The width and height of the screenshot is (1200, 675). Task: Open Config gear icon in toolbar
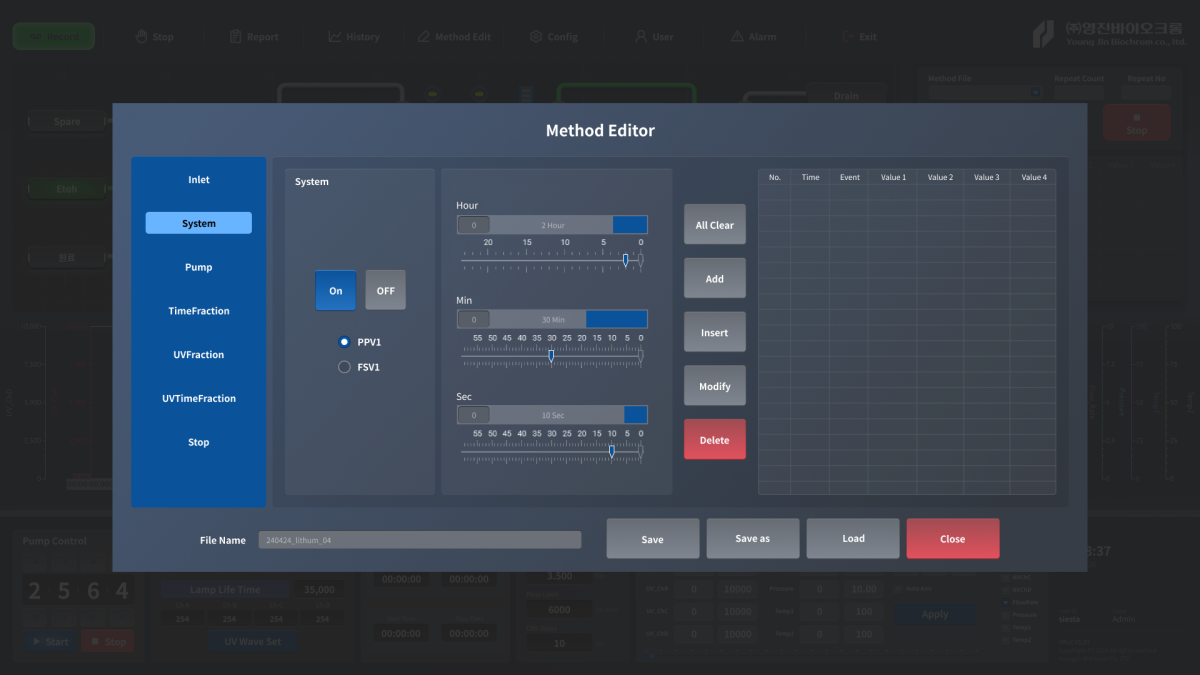536,37
